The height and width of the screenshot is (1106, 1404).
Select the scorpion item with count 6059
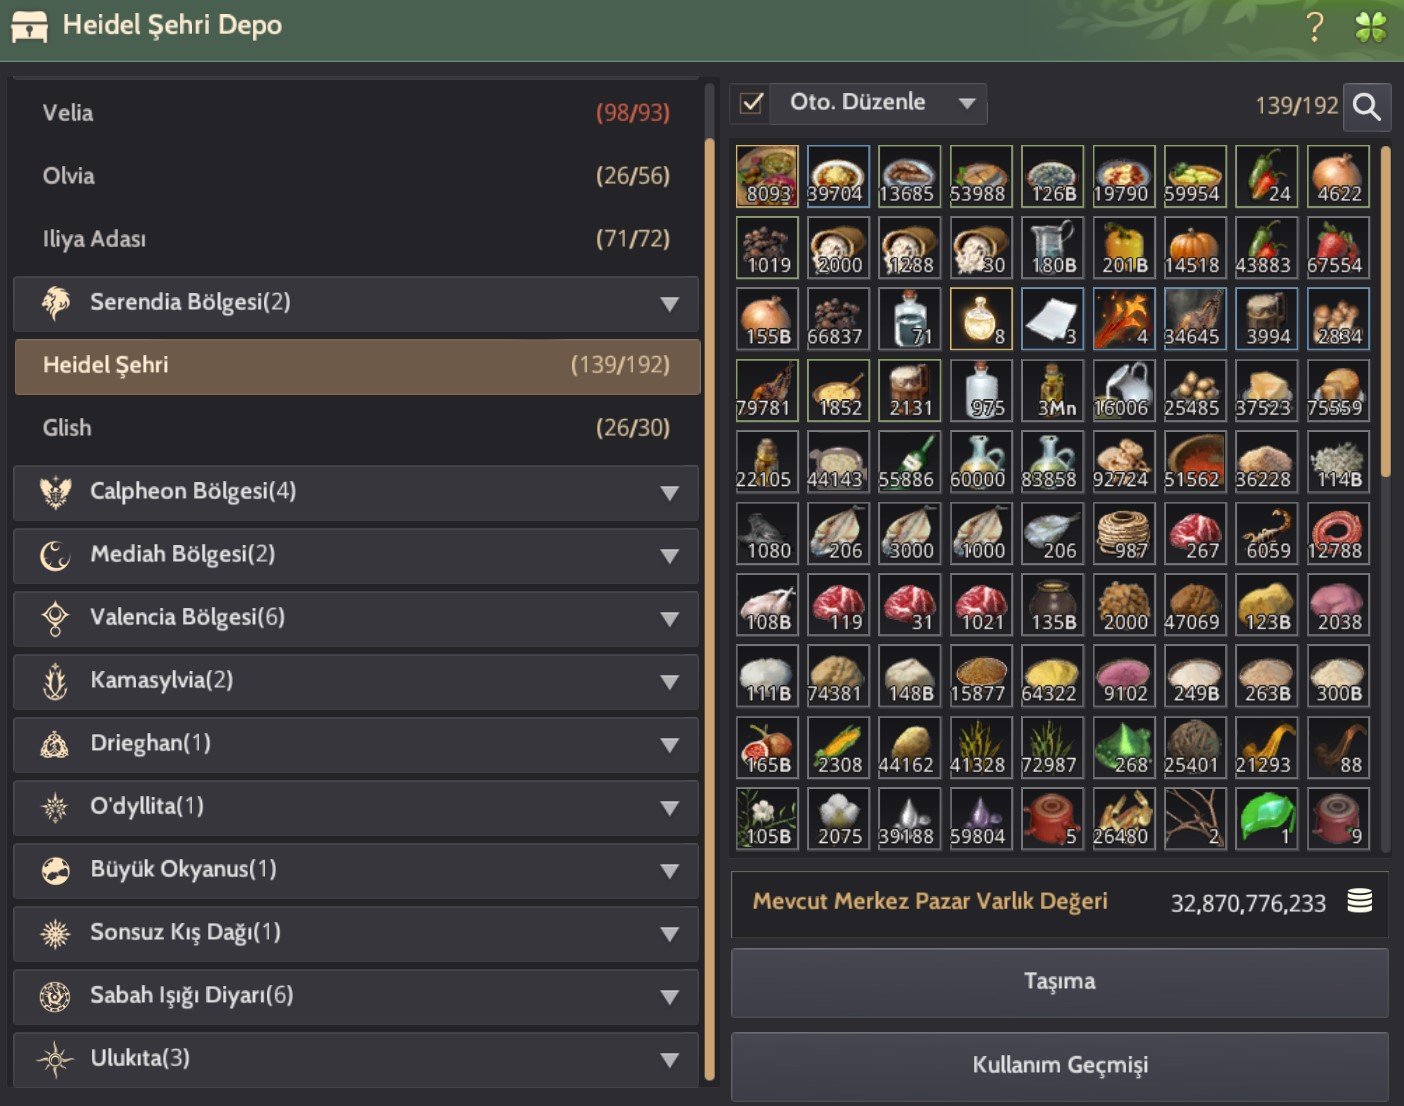pos(1267,534)
